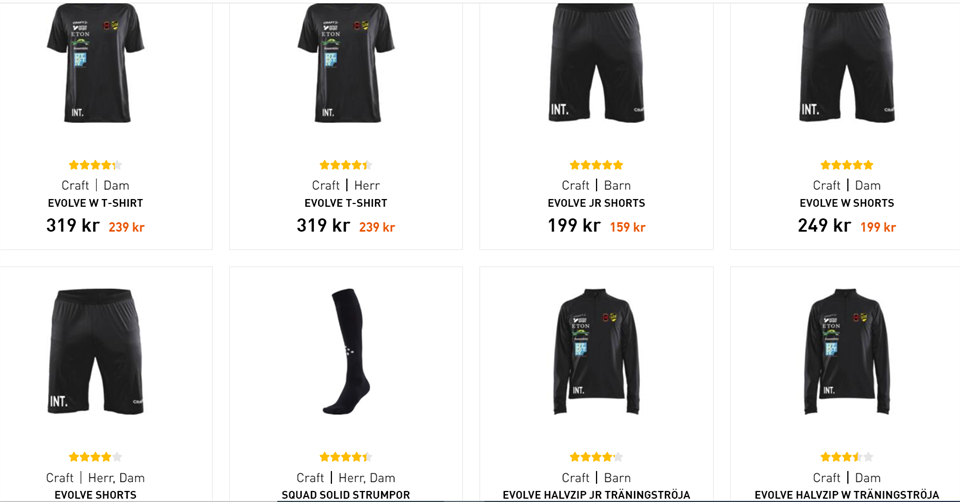Click the star rating of Evolve W T-Shirt

[96, 165]
